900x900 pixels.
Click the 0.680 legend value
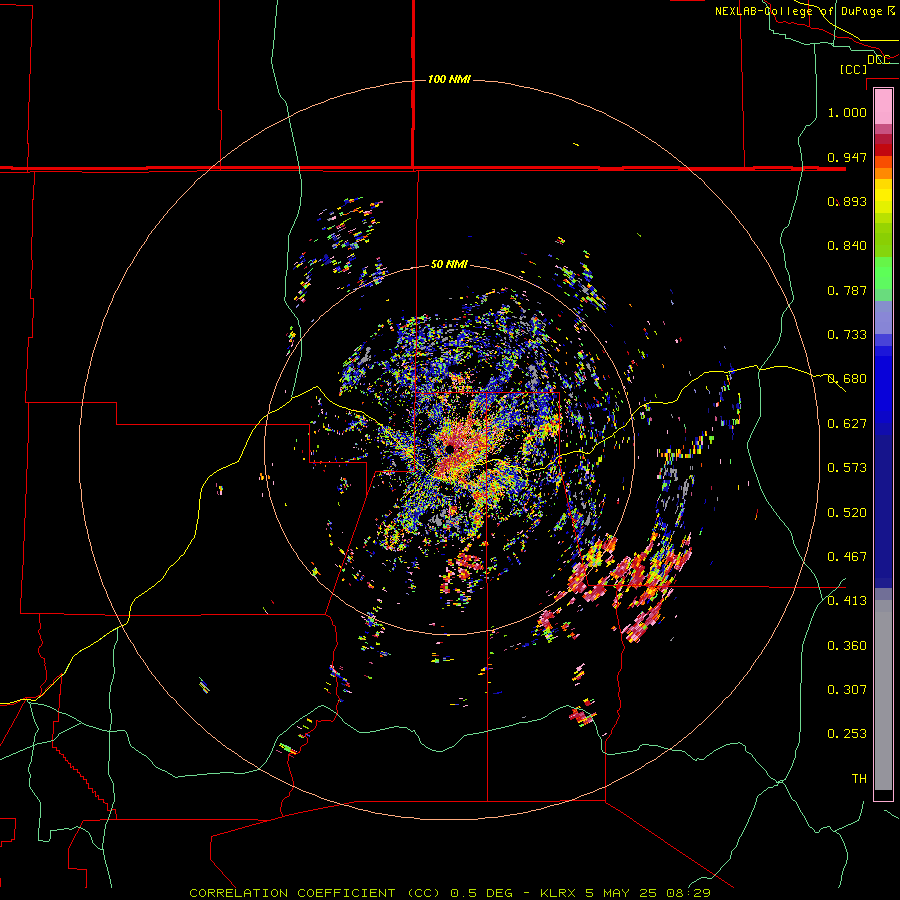click(847, 379)
